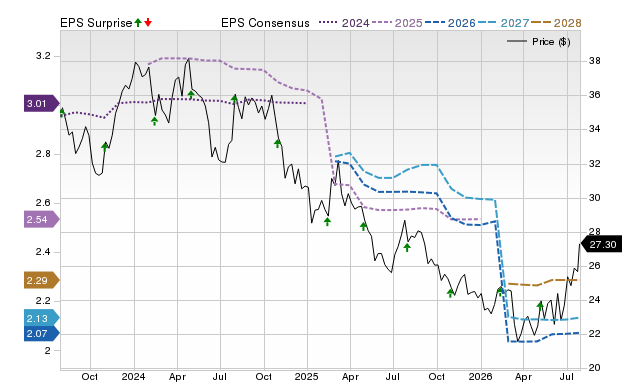Click the Apr label following the 2025 label
The image size is (640, 382).
[350, 376]
